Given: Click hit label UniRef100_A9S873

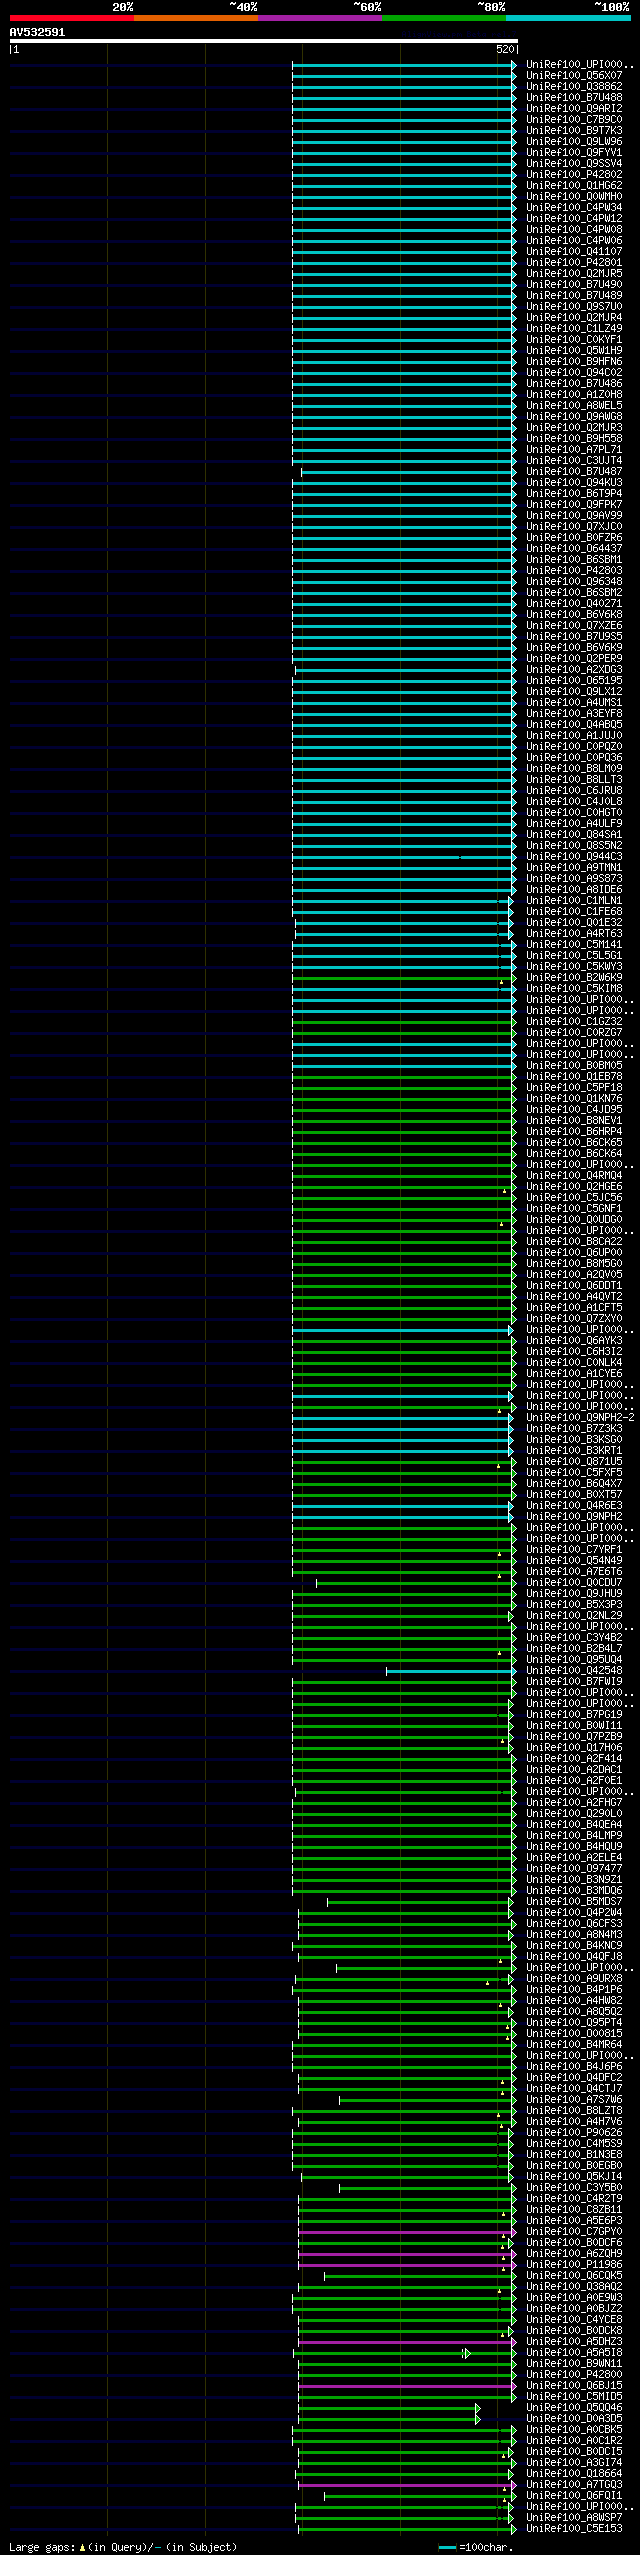Looking at the screenshot, I should click(x=574, y=879).
